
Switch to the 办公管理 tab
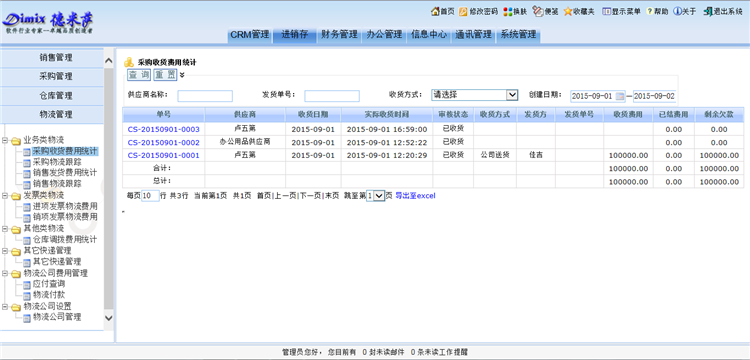tap(384, 35)
